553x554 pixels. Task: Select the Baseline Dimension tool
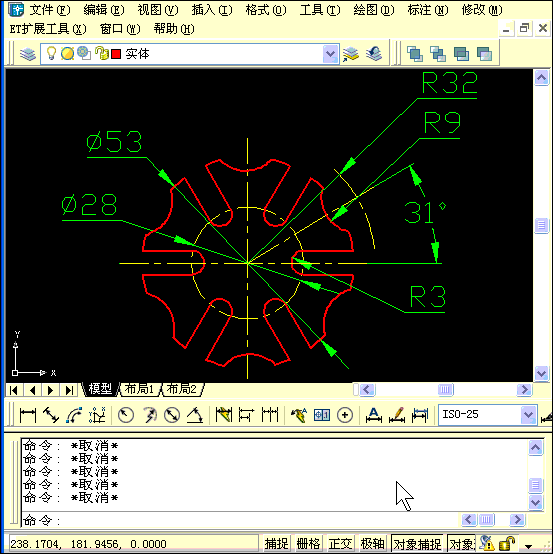coord(247,415)
